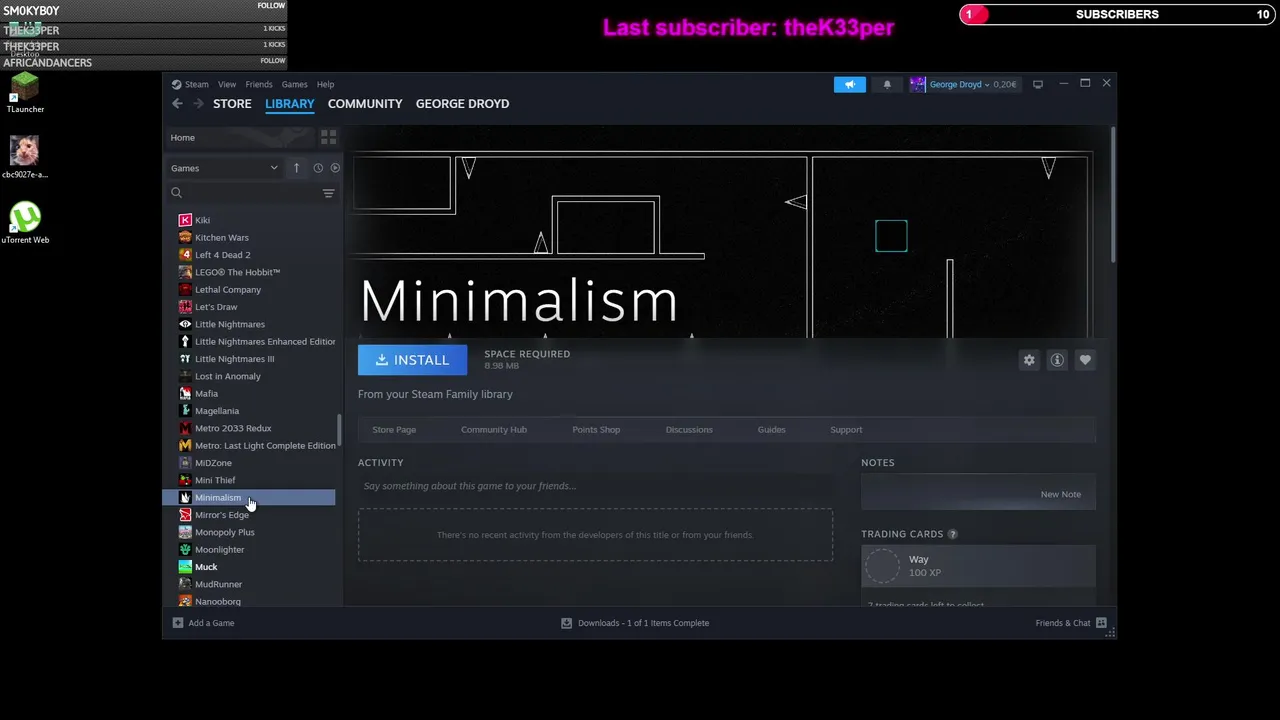Expand the Games category dropdown
Screen dimensions: 1280x720
(x=224, y=168)
